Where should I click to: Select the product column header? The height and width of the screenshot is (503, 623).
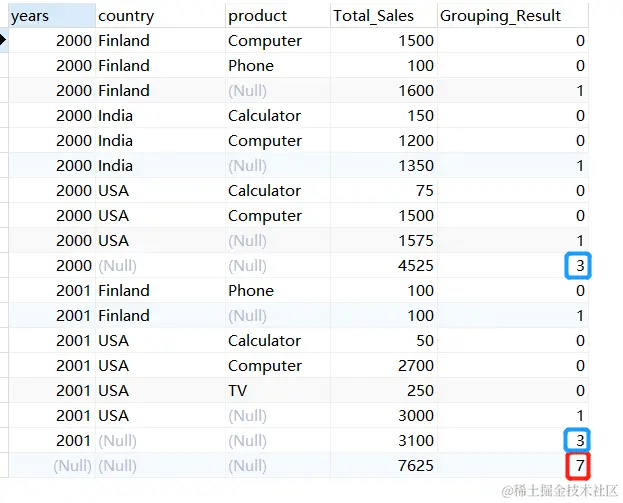click(x=278, y=16)
